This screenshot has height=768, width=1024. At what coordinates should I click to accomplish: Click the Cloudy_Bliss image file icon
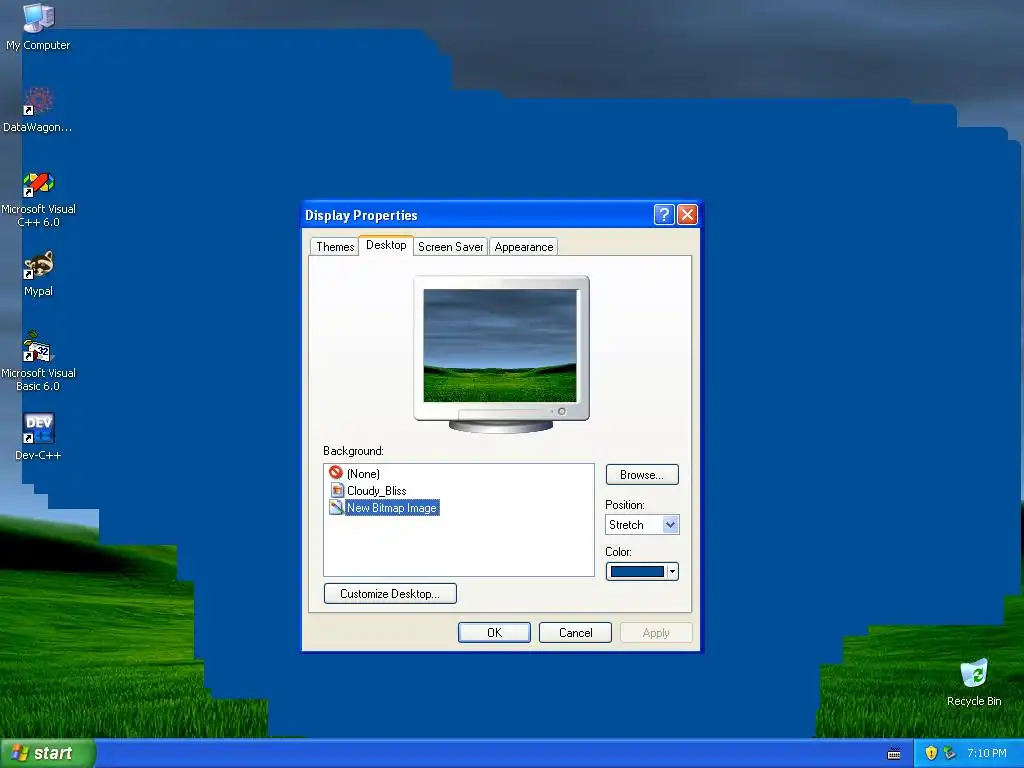(337, 490)
